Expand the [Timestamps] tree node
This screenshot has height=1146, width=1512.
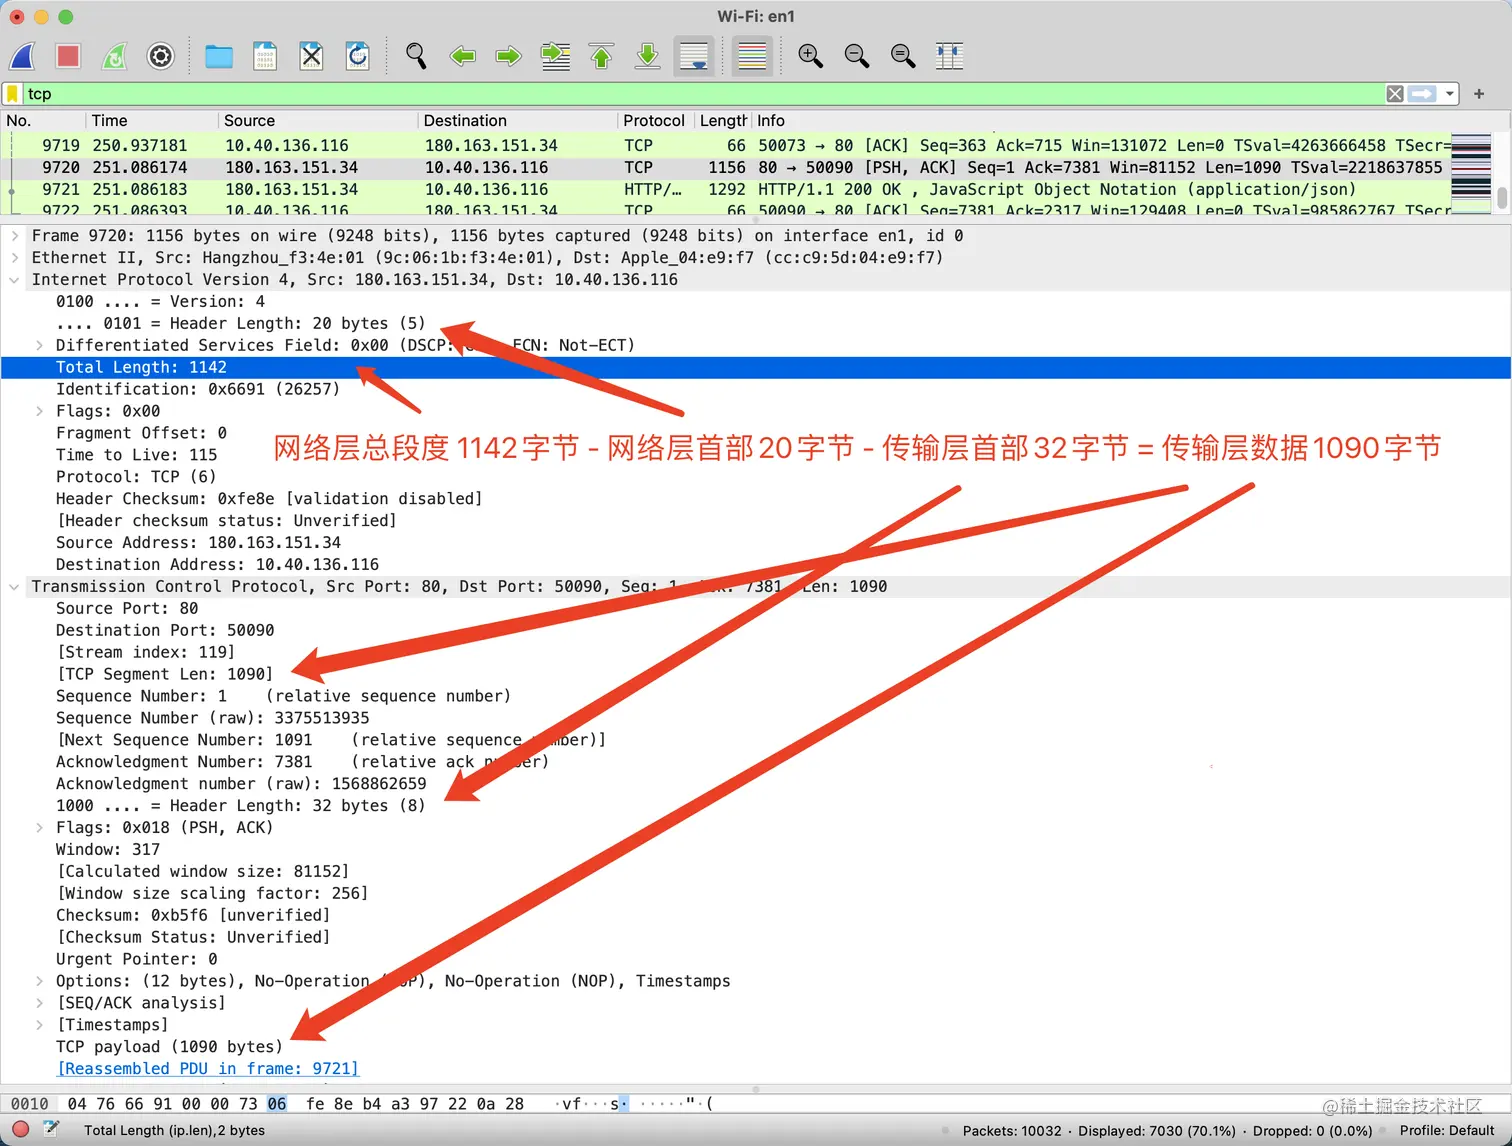coord(39,1026)
